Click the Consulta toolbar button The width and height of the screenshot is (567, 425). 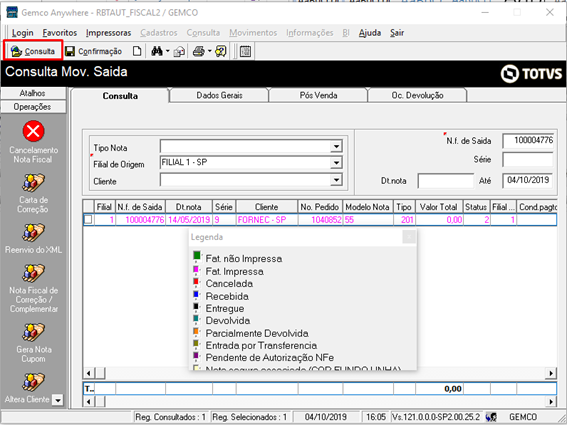tap(33, 51)
